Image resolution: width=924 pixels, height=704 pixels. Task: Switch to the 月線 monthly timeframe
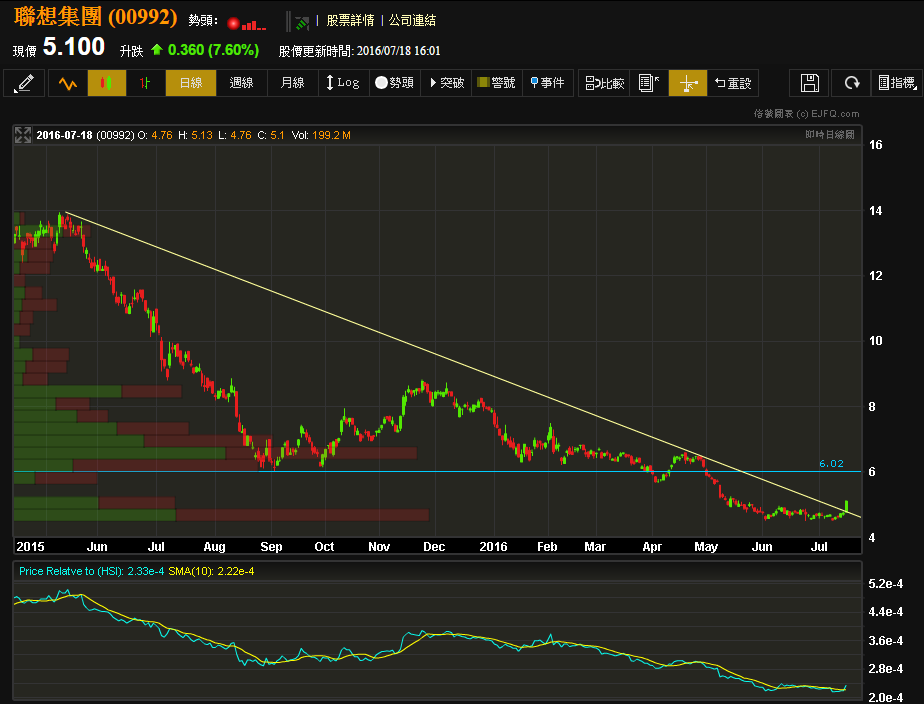point(292,83)
